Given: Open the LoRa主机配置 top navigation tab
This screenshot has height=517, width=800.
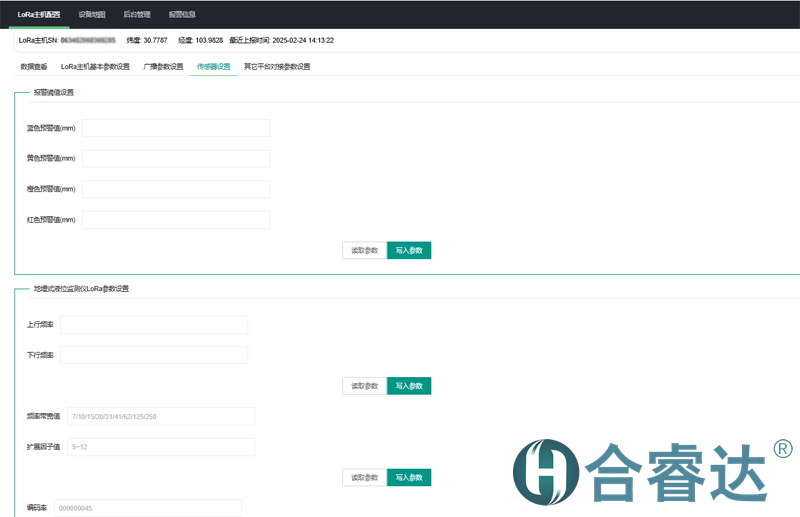Looking at the screenshot, I should pos(39,14).
